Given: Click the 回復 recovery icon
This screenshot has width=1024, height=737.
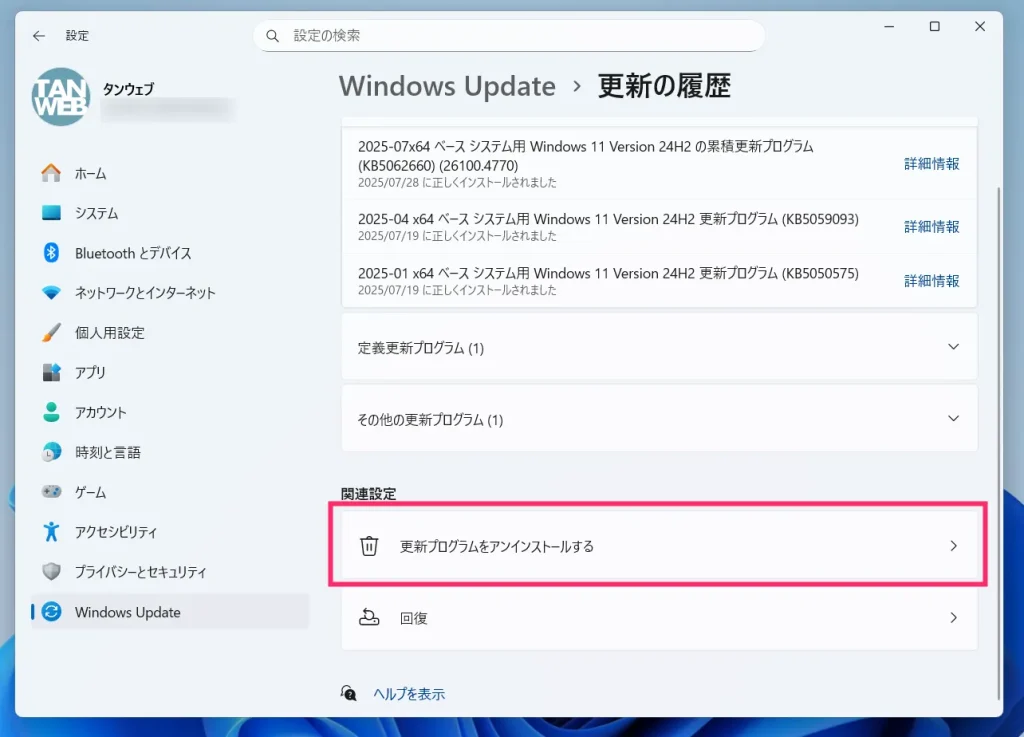Looking at the screenshot, I should (x=369, y=618).
